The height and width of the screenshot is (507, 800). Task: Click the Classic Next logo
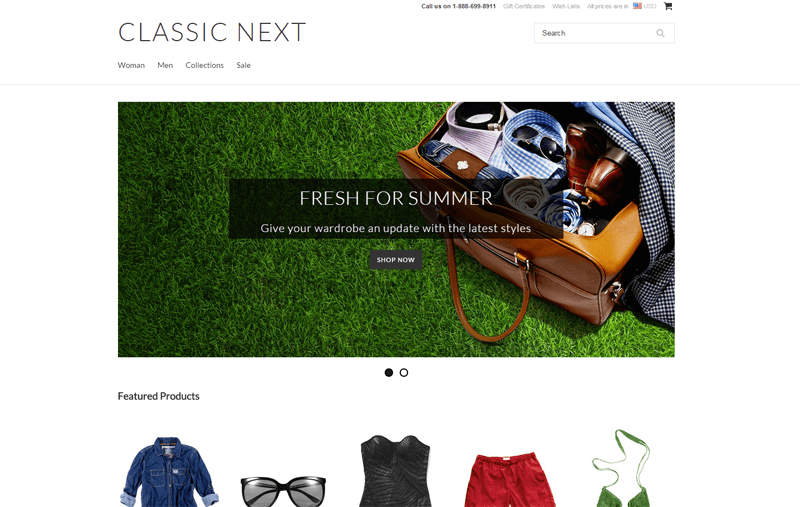[x=212, y=32]
